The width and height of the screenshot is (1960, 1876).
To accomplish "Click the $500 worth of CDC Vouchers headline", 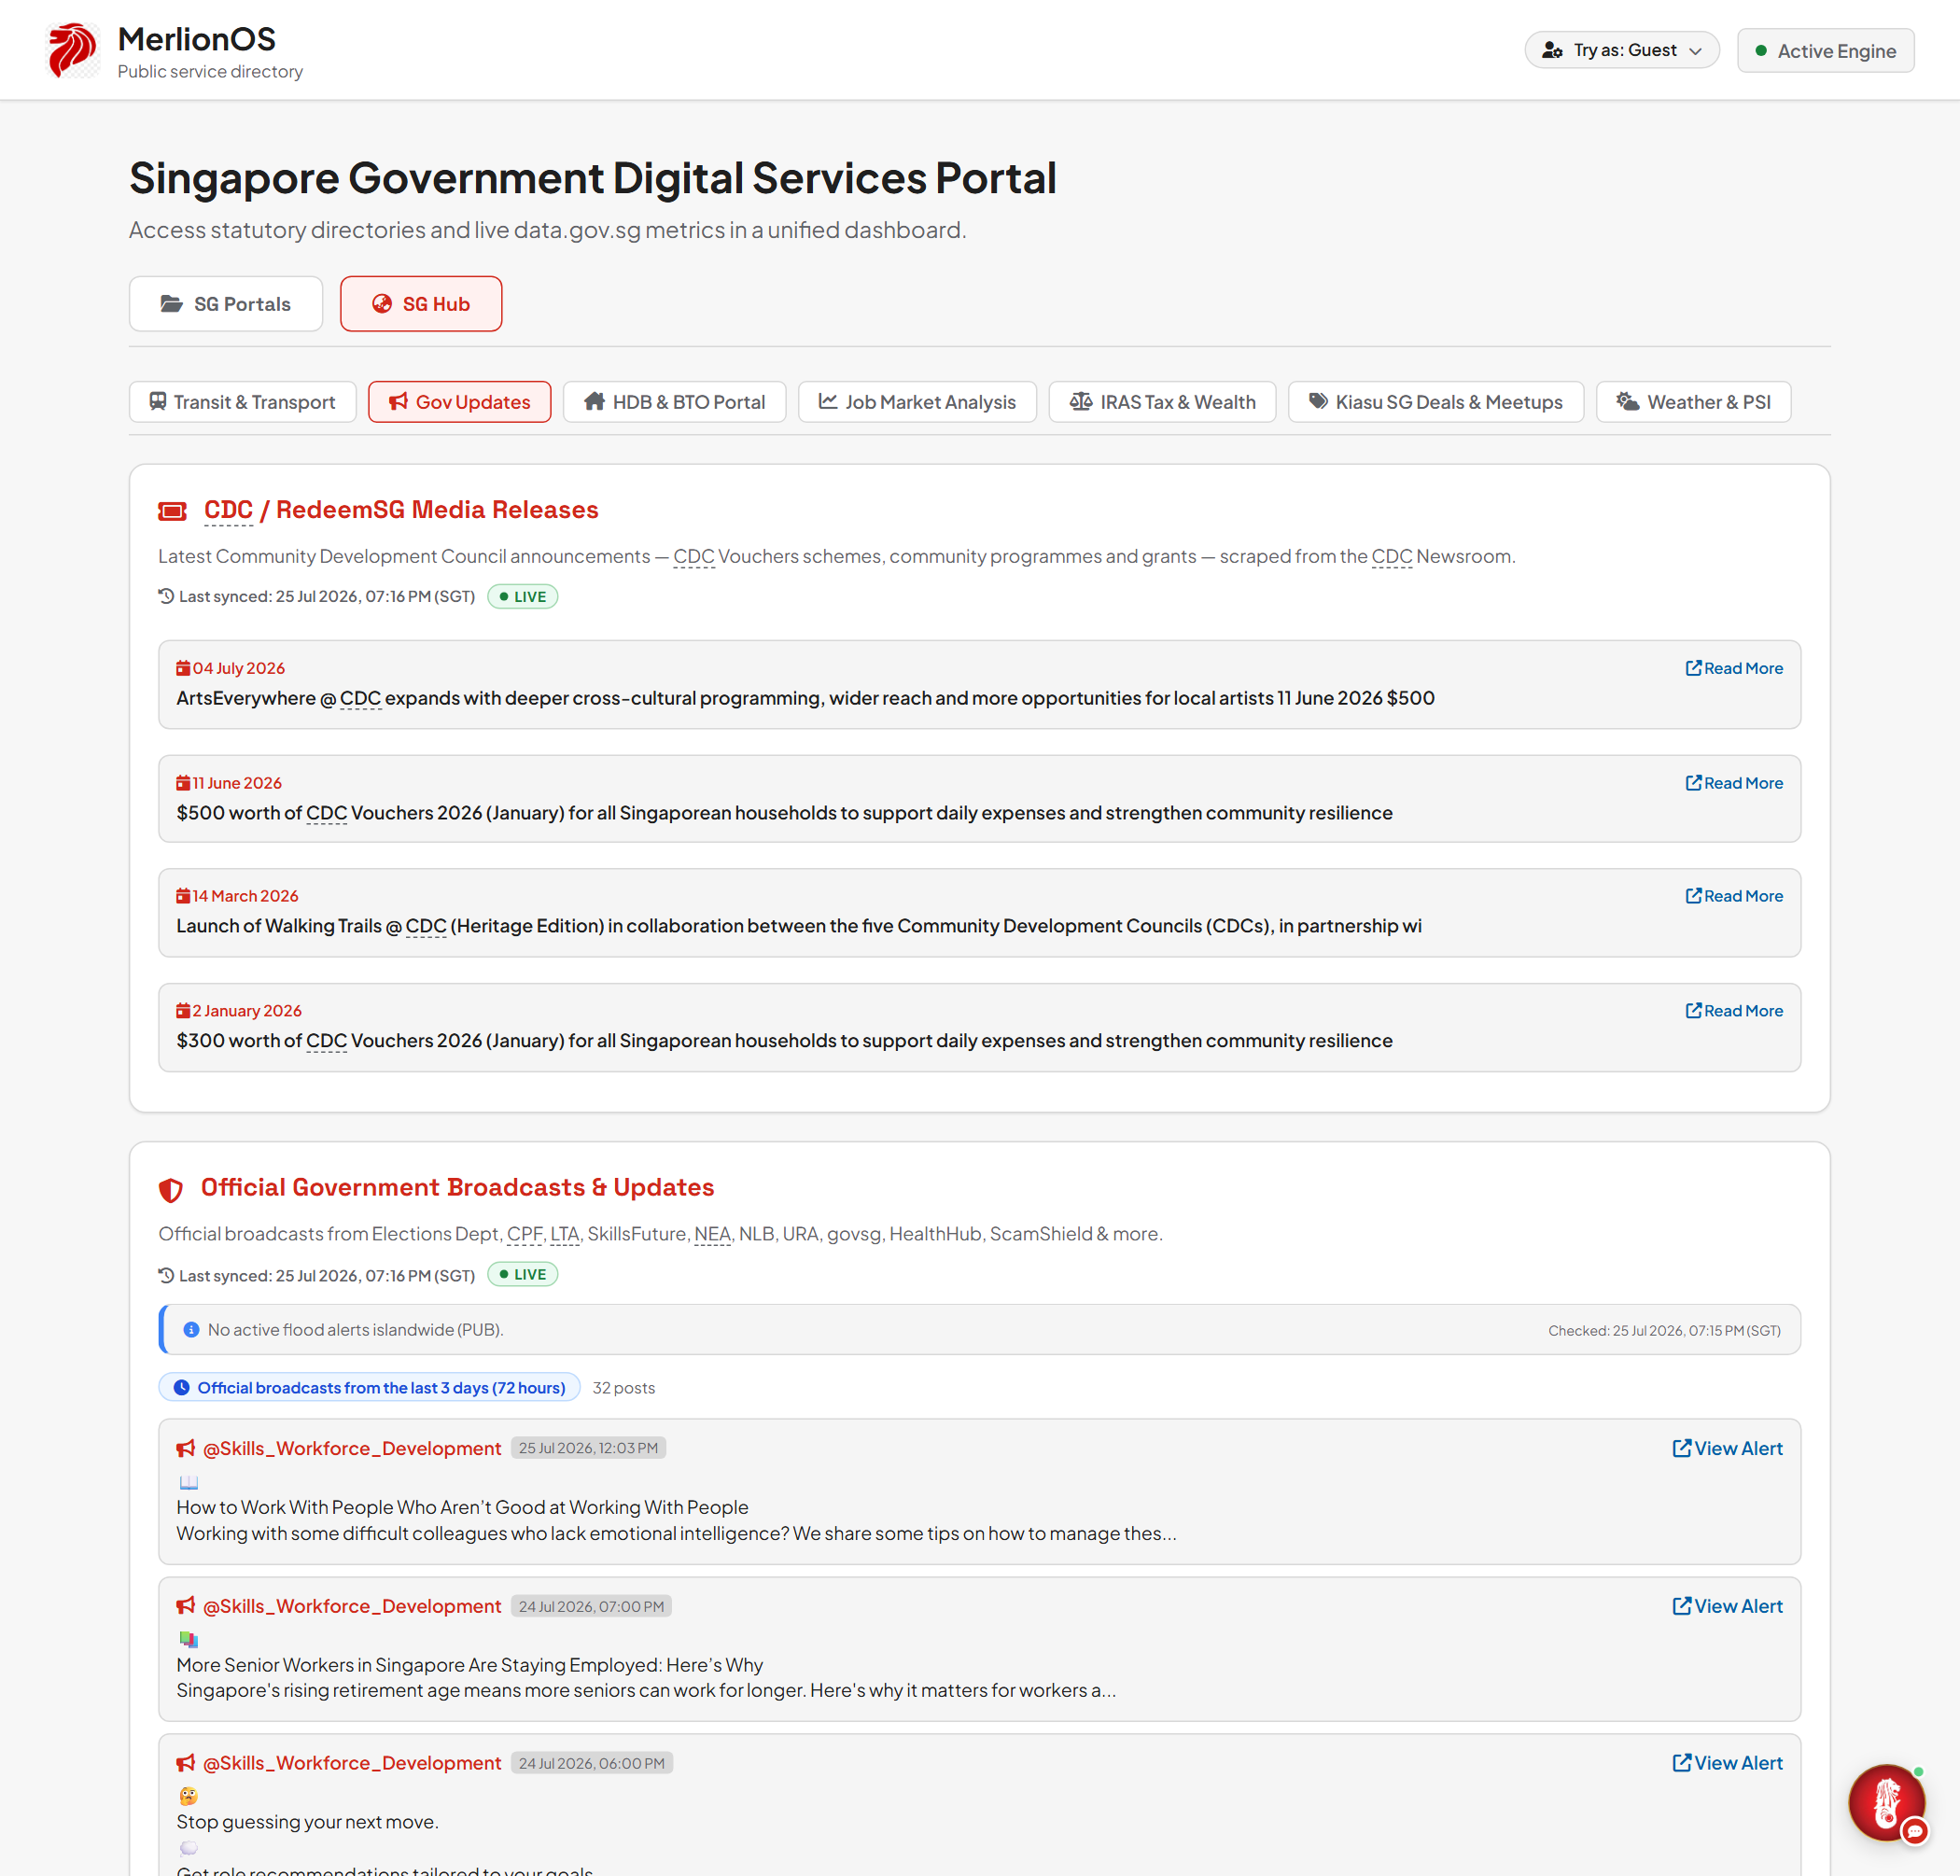I will click(x=784, y=813).
